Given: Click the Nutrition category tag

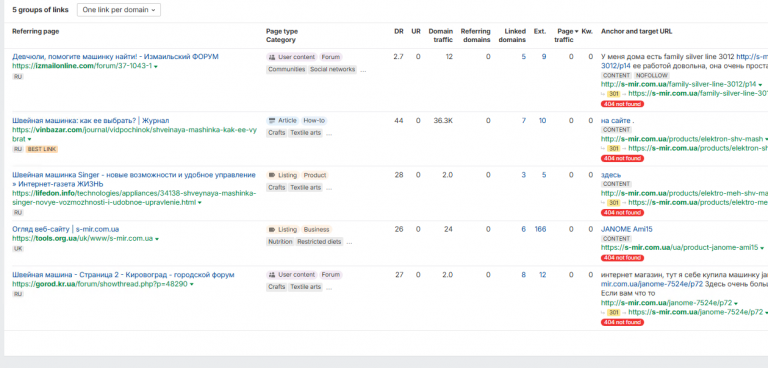Looking at the screenshot, I should [x=280, y=242].
